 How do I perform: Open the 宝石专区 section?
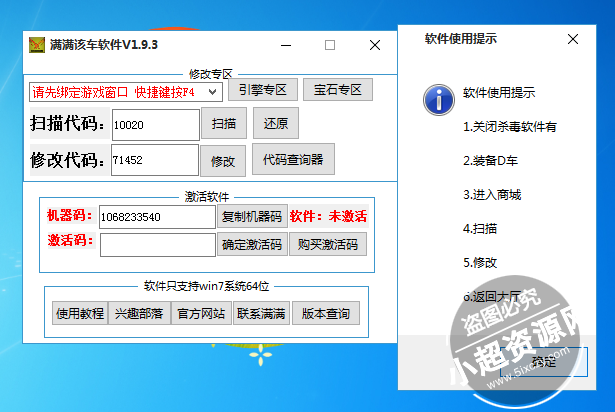point(338,90)
